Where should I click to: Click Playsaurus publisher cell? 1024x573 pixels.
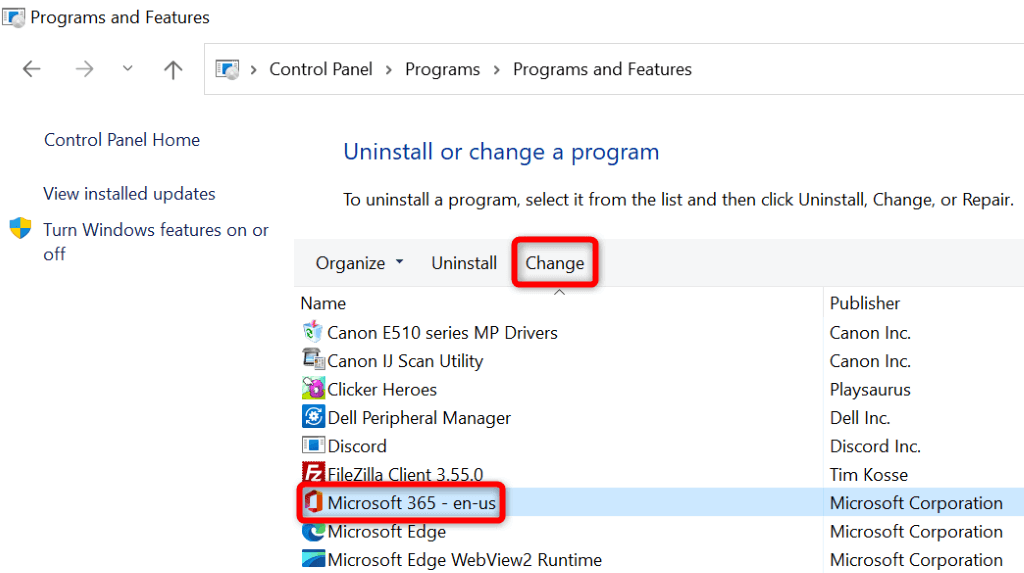tap(870, 389)
